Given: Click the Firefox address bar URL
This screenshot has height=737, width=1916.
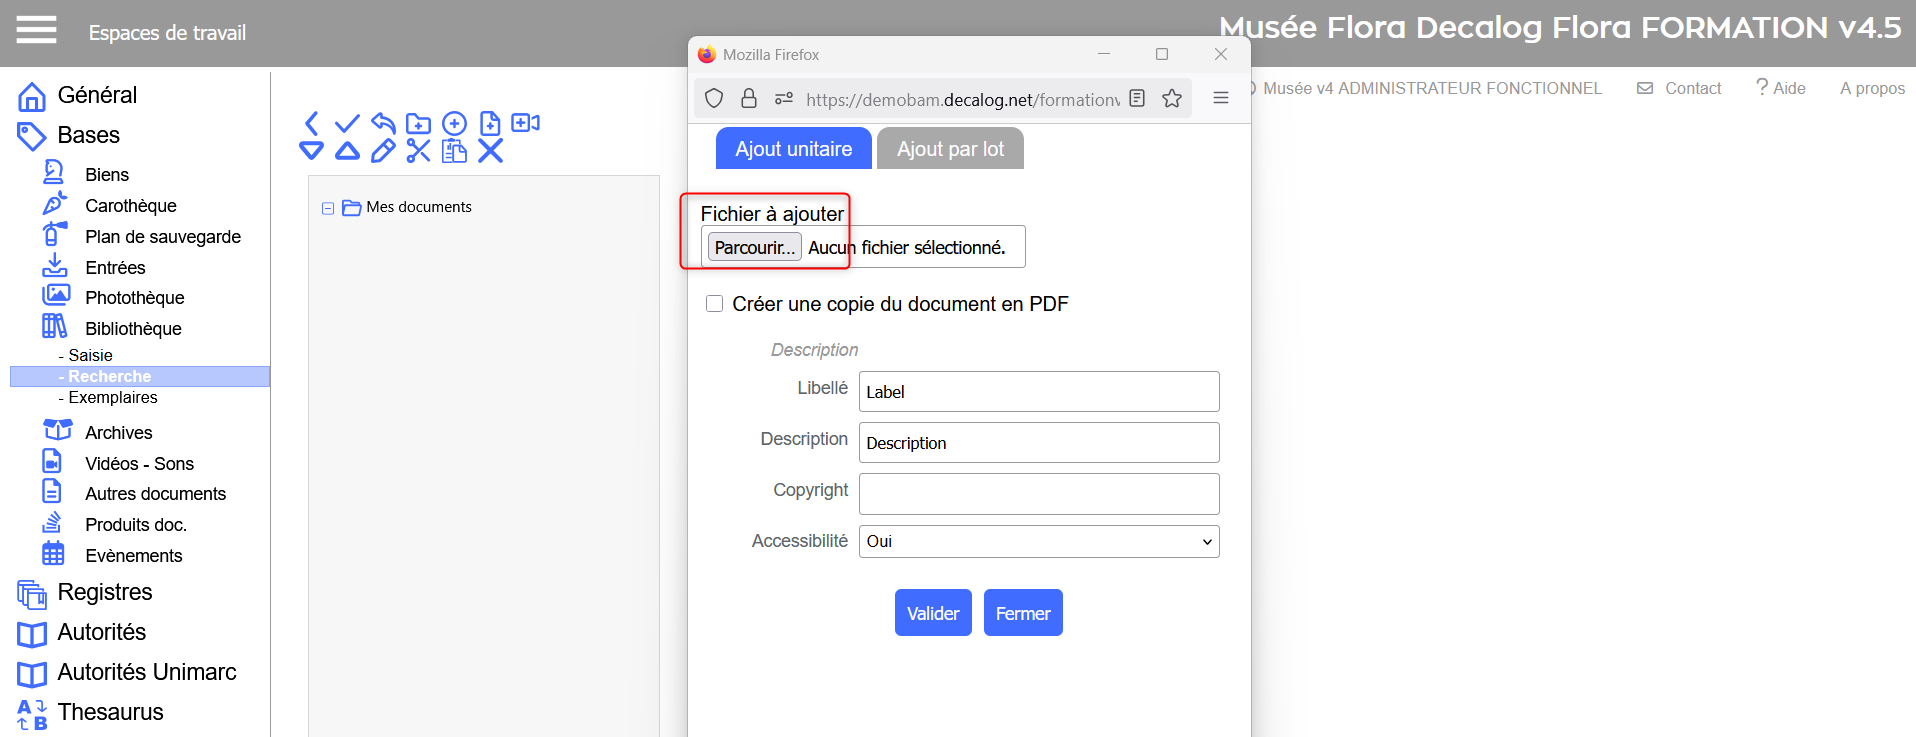Looking at the screenshot, I should point(962,99).
